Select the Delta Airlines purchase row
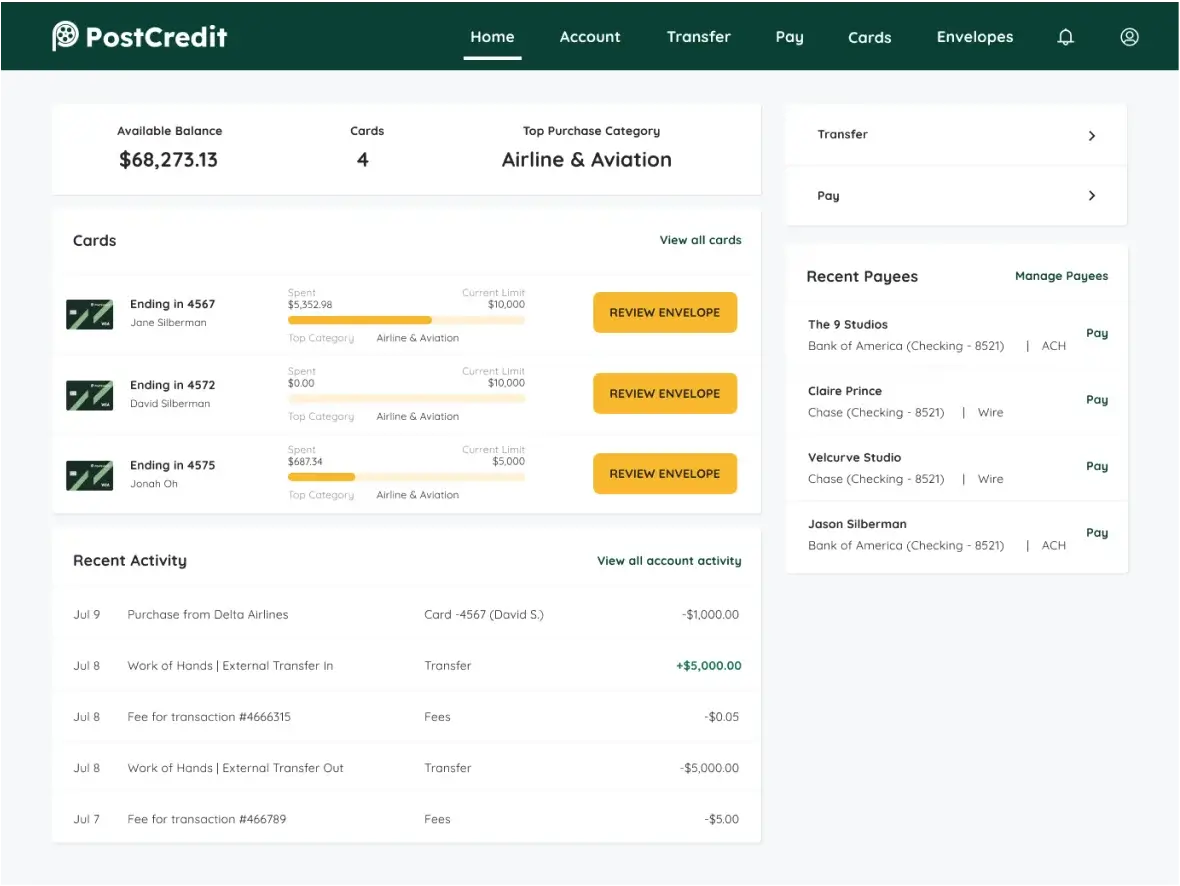 (400, 614)
